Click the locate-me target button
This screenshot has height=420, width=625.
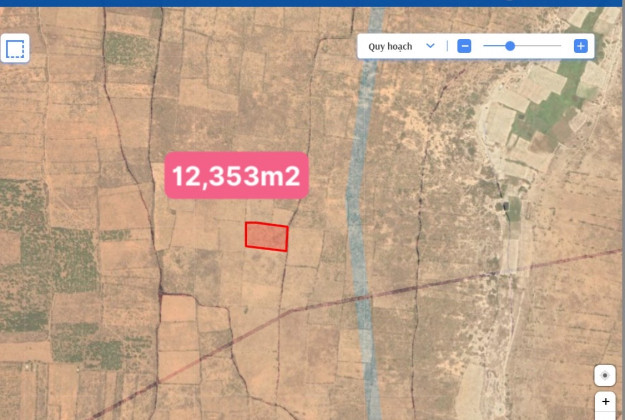(605, 375)
